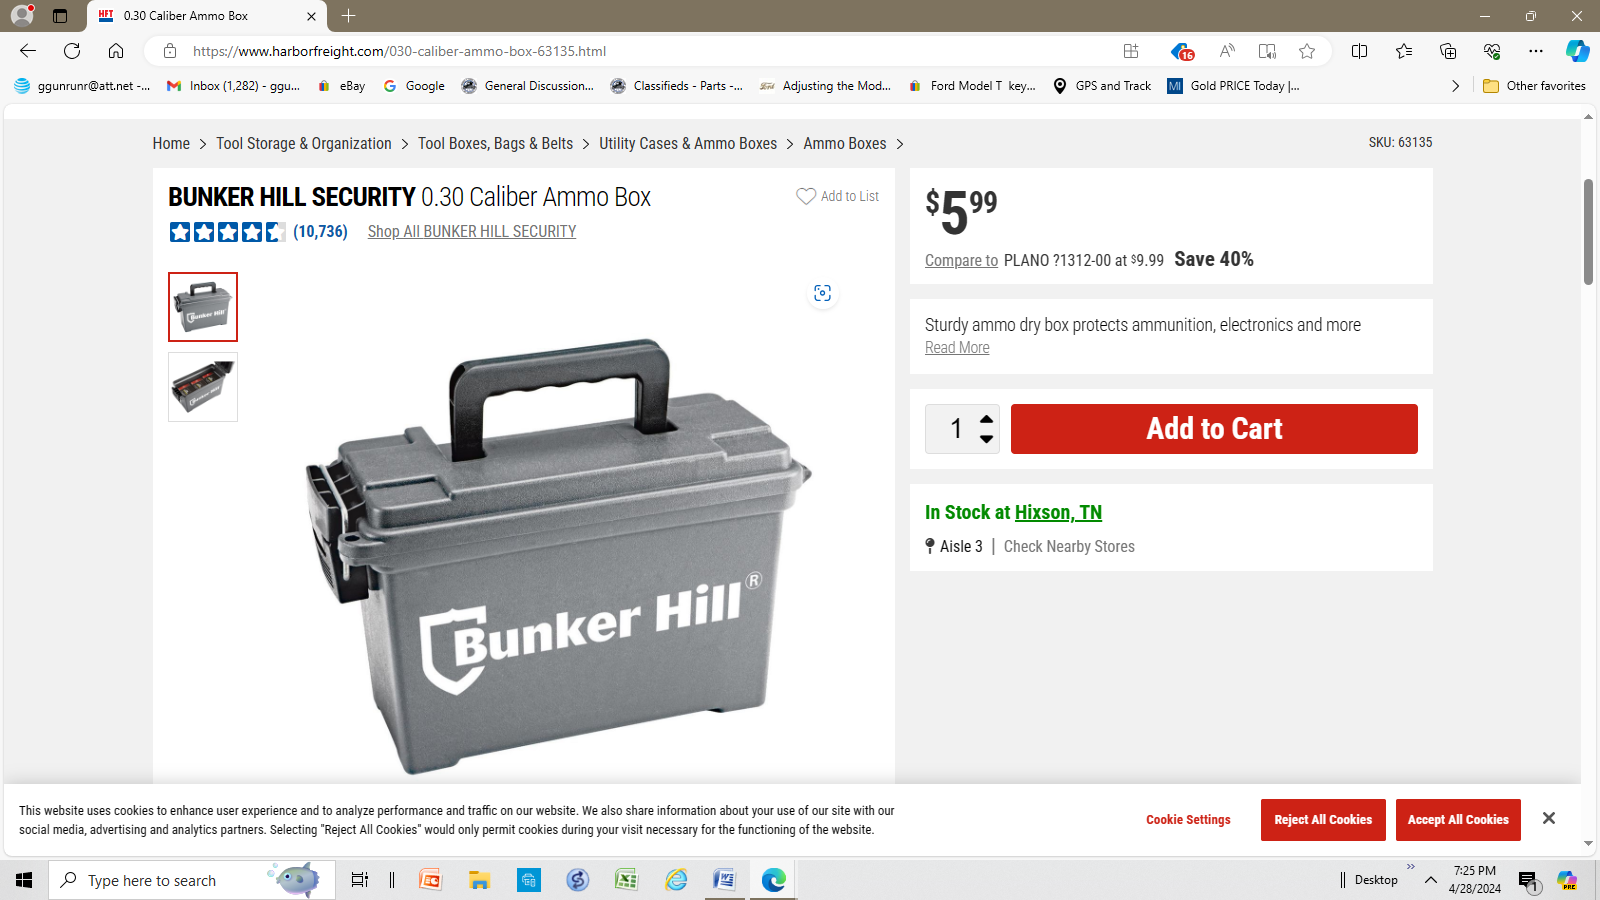
Task: Click the Add to Cart button
Action: pyautogui.click(x=1214, y=429)
